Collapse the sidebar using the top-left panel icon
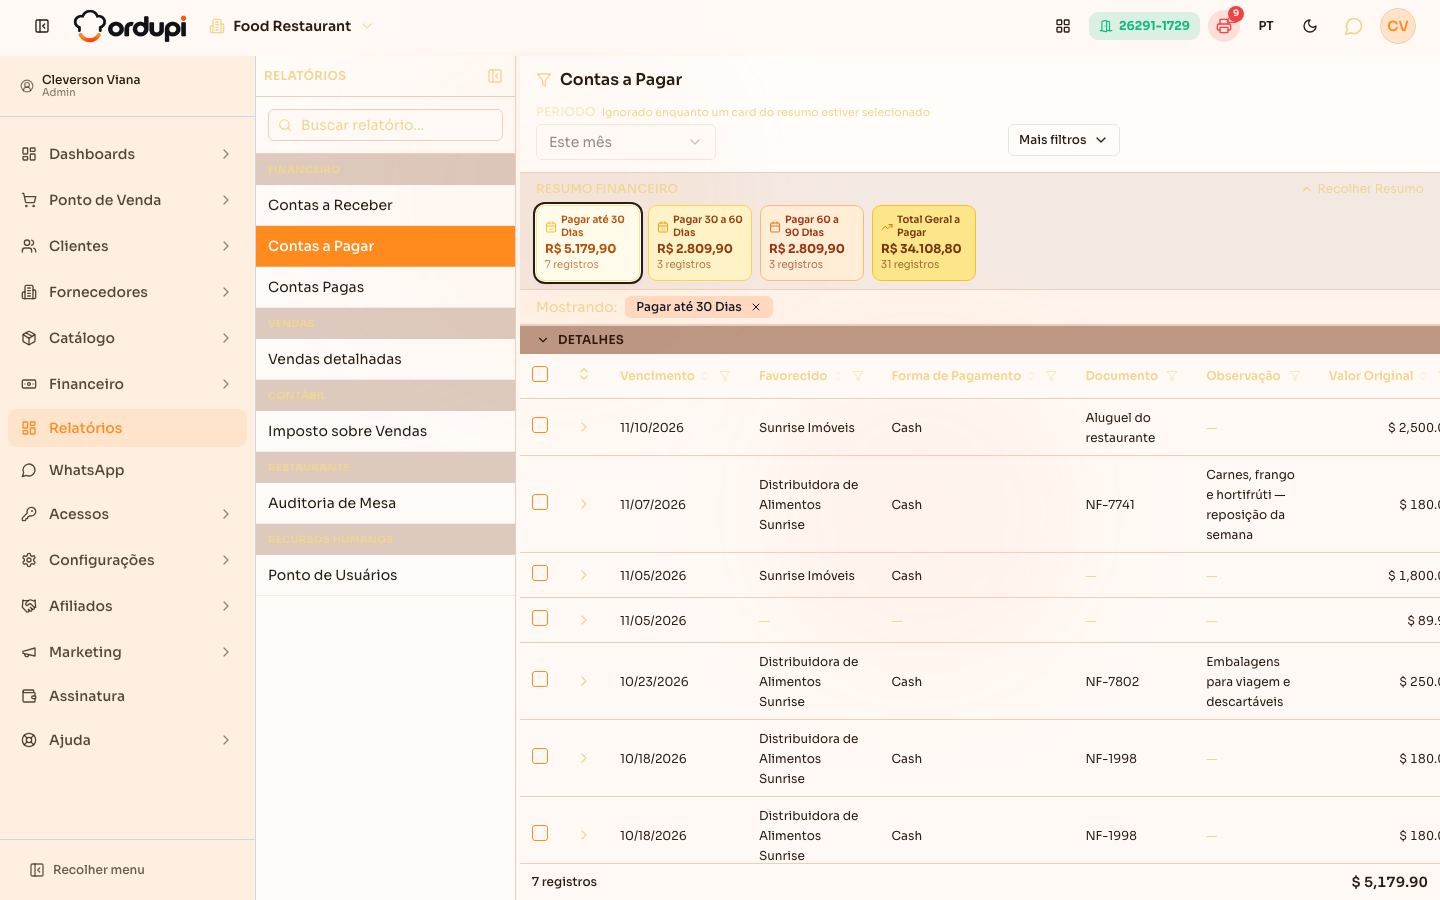The image size is (1440, 900). 42,26
